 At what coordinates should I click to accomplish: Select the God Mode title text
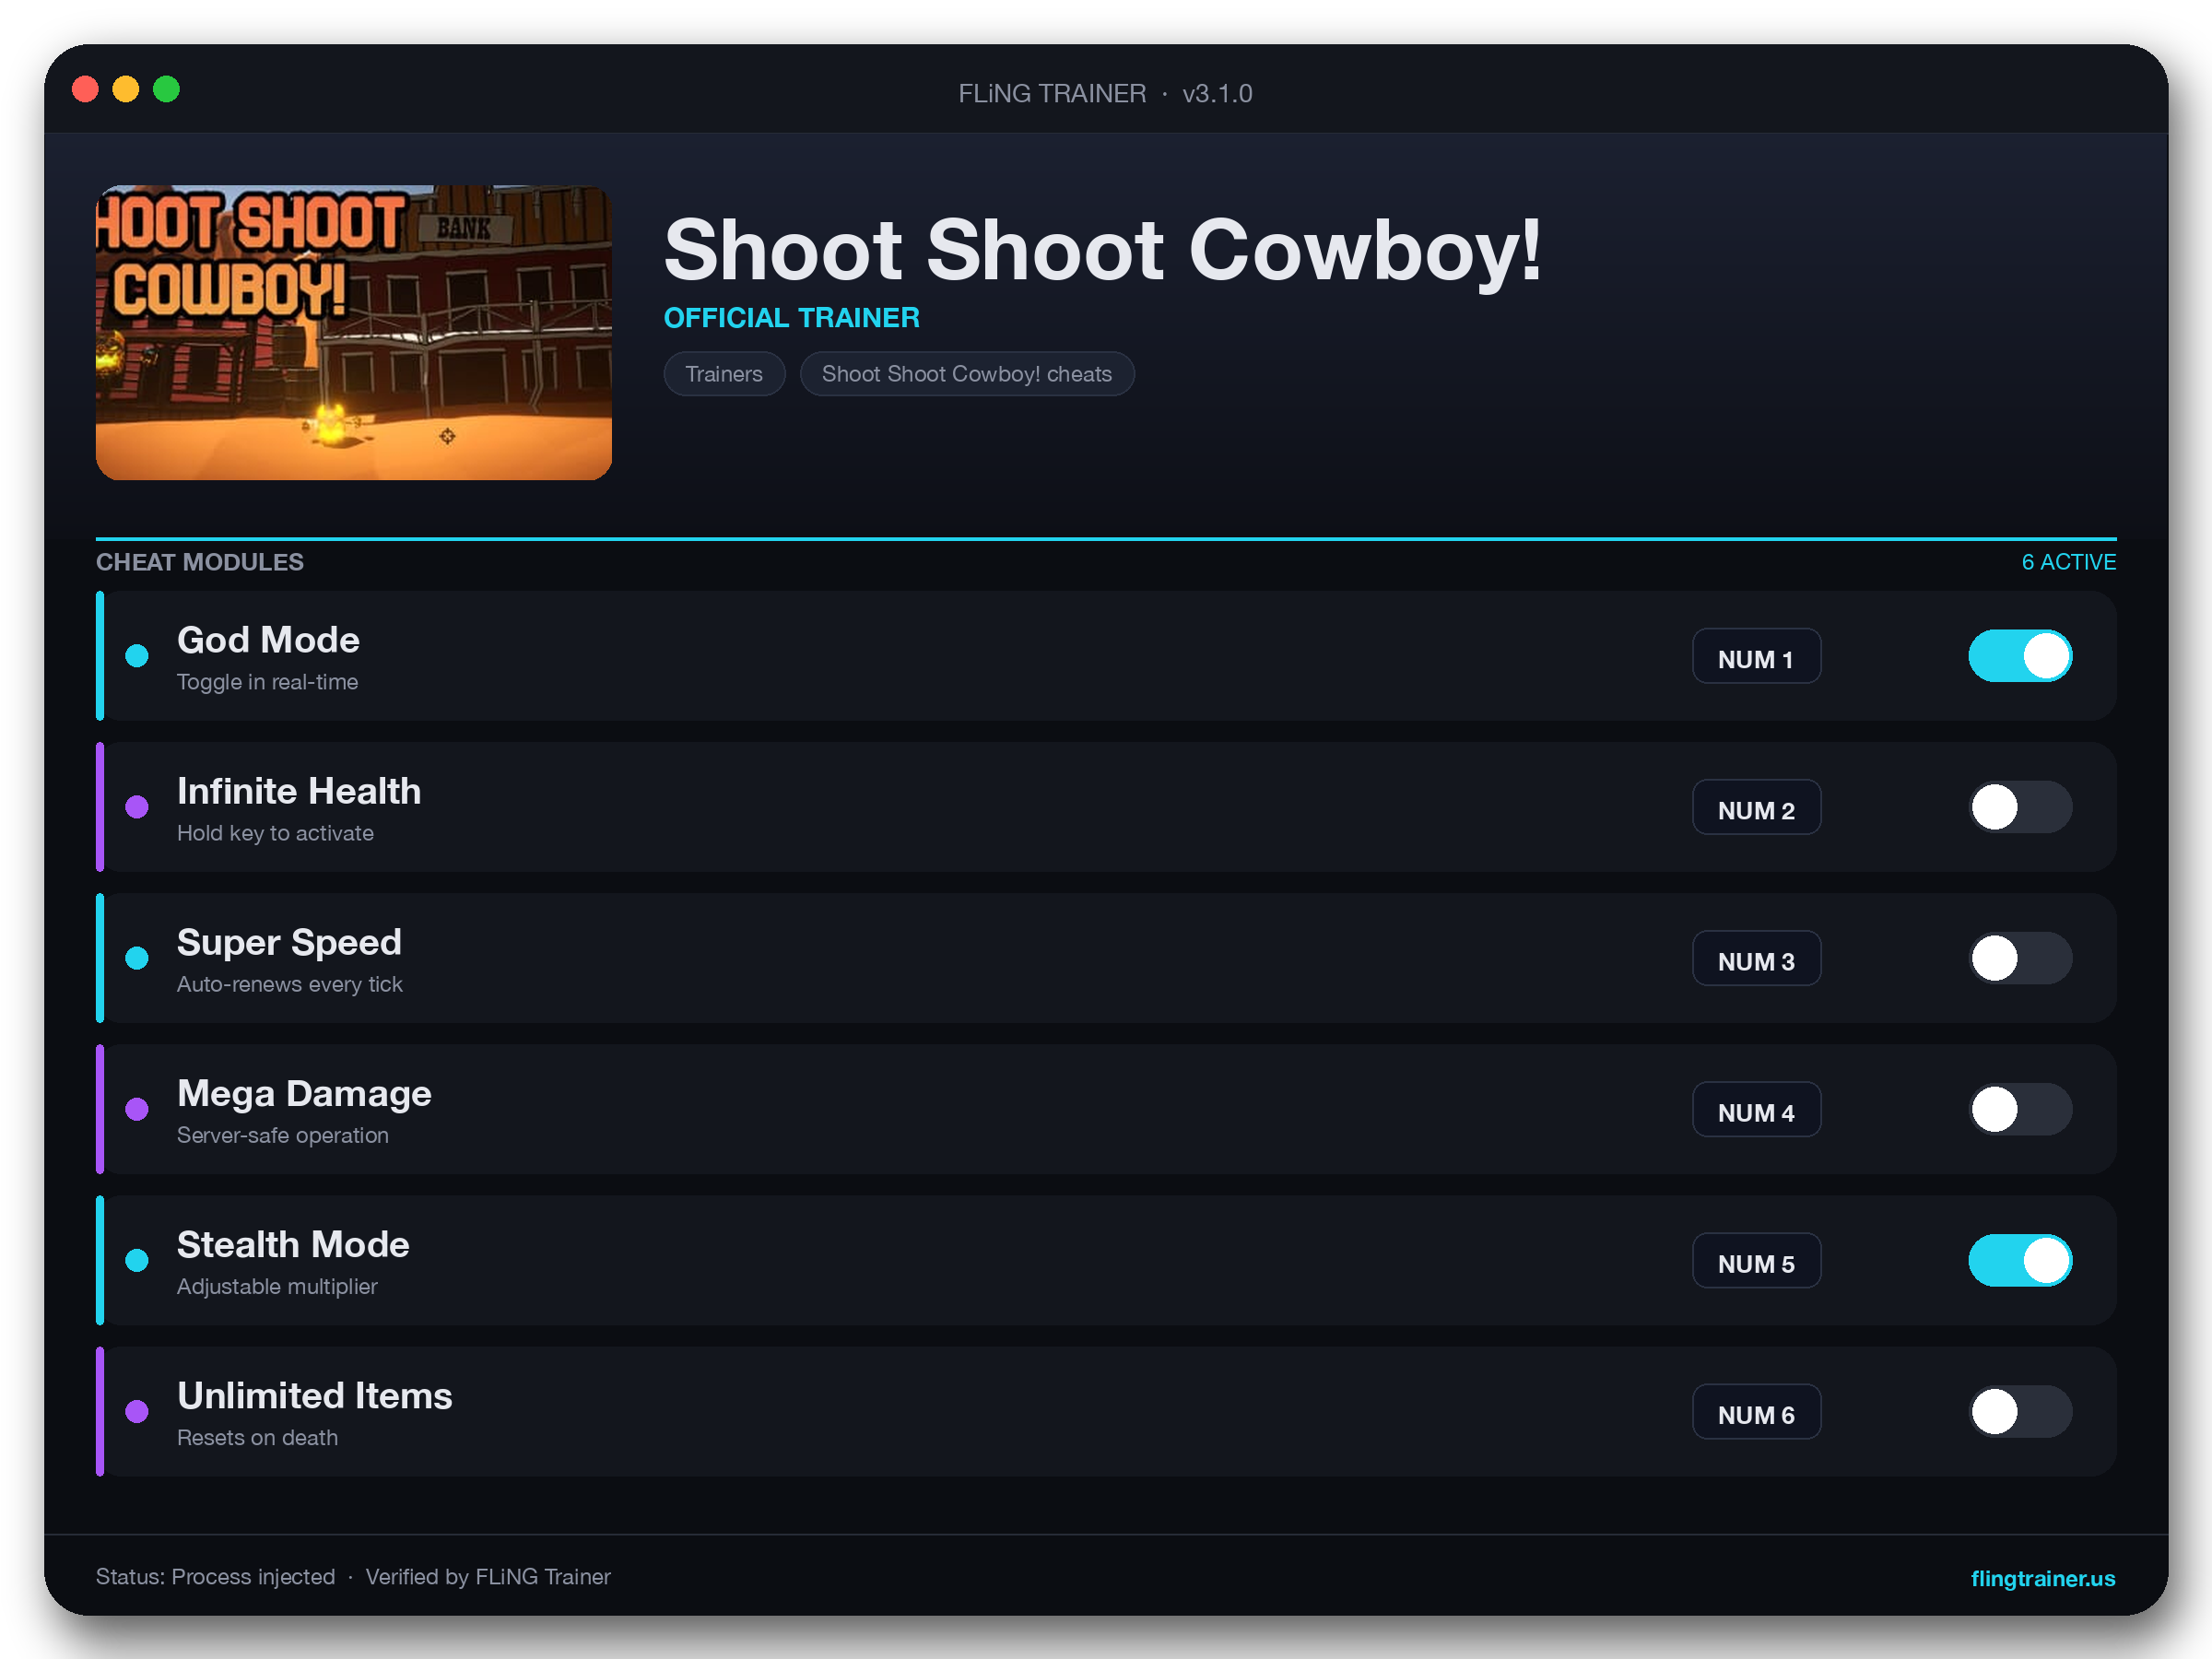[268, 640]
